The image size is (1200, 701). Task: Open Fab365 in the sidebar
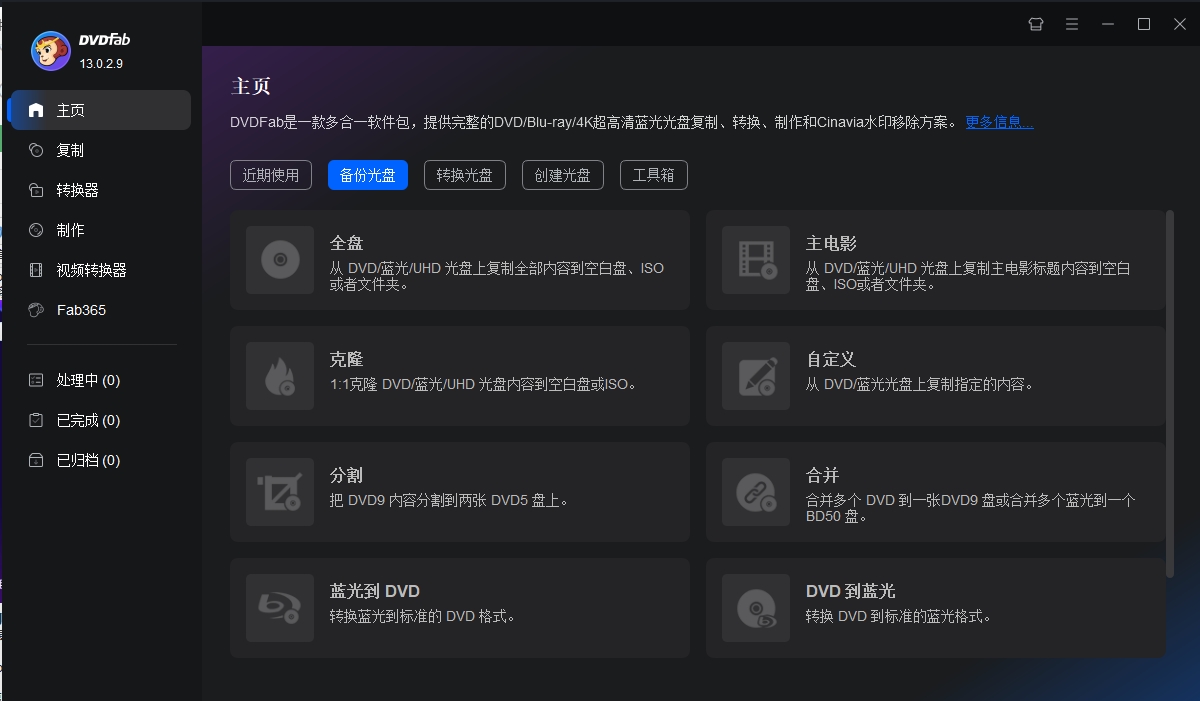point(81,310)
